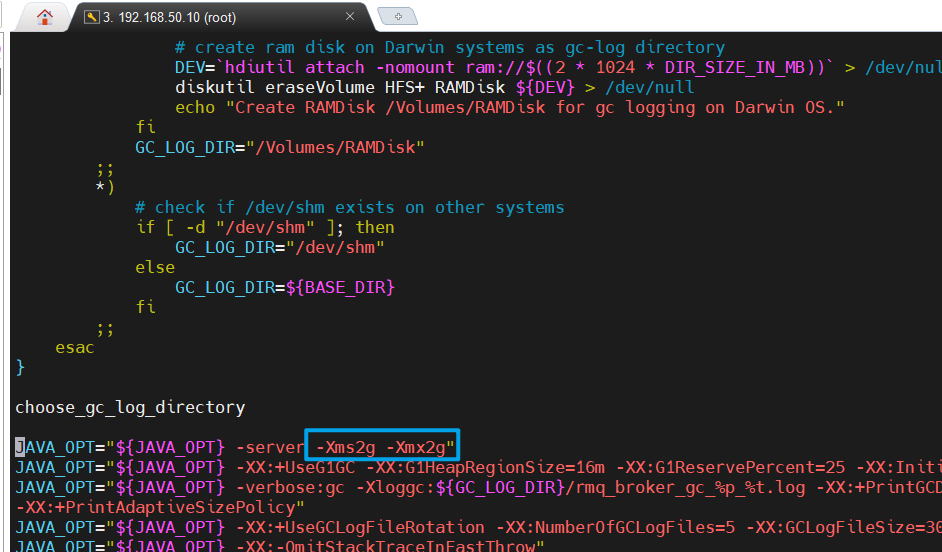The image size is (942, 552).
Task: Click the -XX:+UseGCLogFileRotation option
Action: tap(370, 526)
